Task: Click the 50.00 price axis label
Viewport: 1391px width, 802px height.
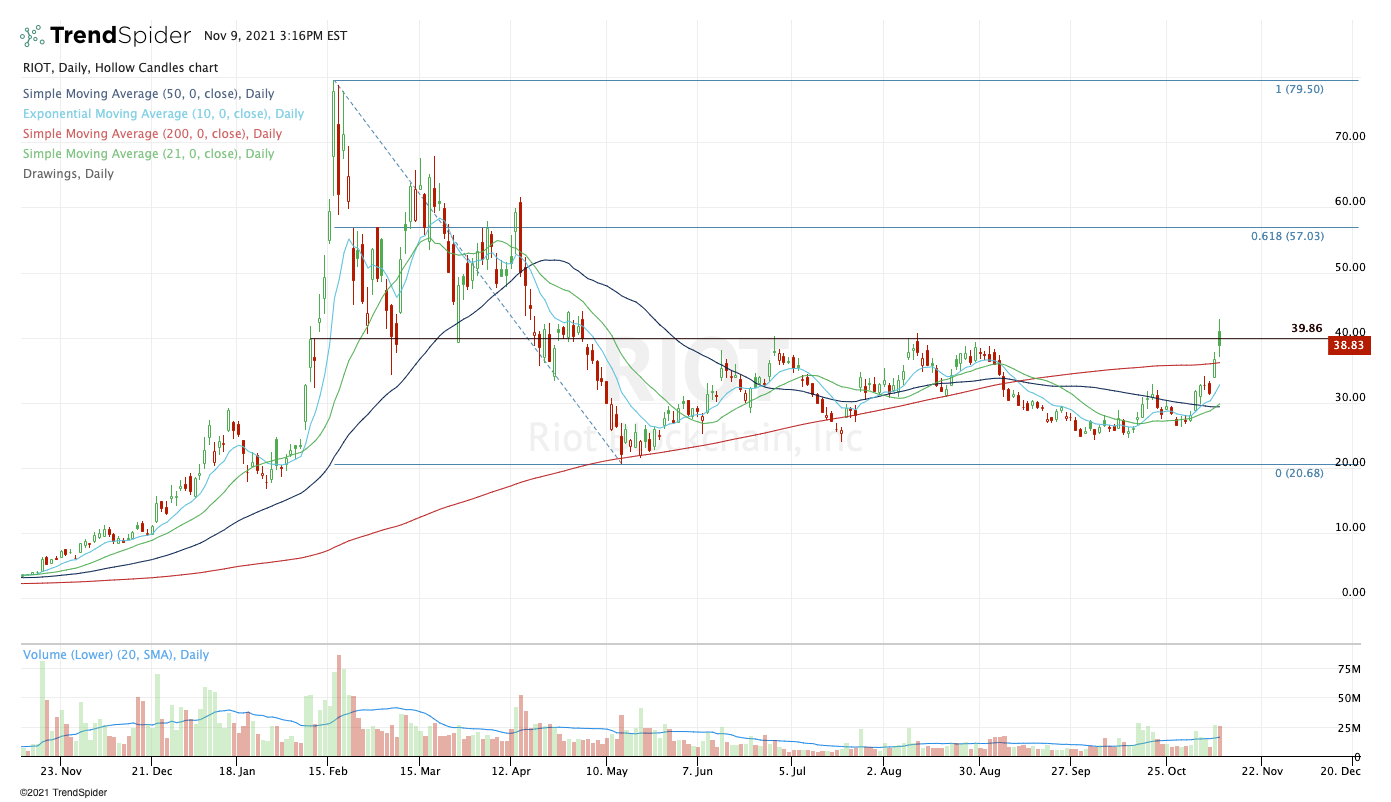Action: coord(1350,267)
